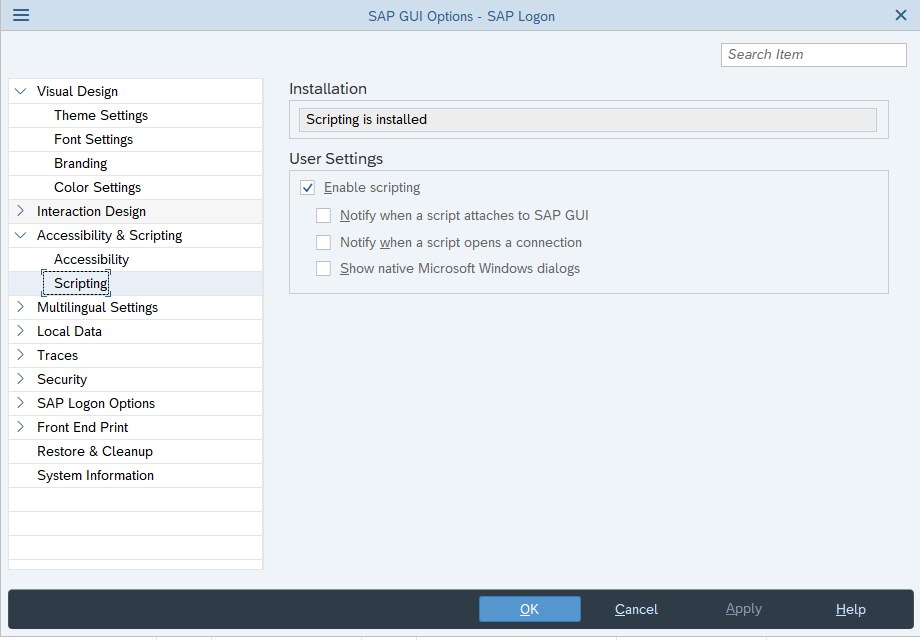Screen dimensions: 920x640
Task: Open the Theme Settings page
Action: (x=102, y=115)
